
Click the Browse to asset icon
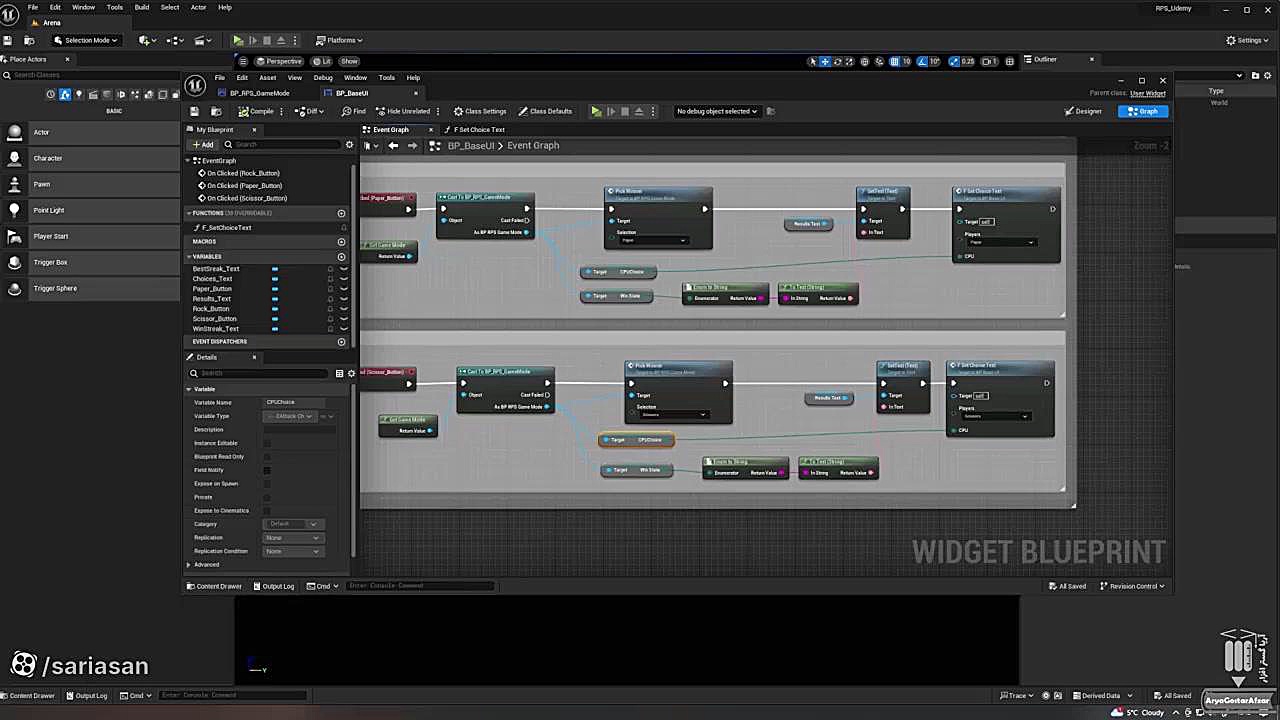click(x=218, y=111)
